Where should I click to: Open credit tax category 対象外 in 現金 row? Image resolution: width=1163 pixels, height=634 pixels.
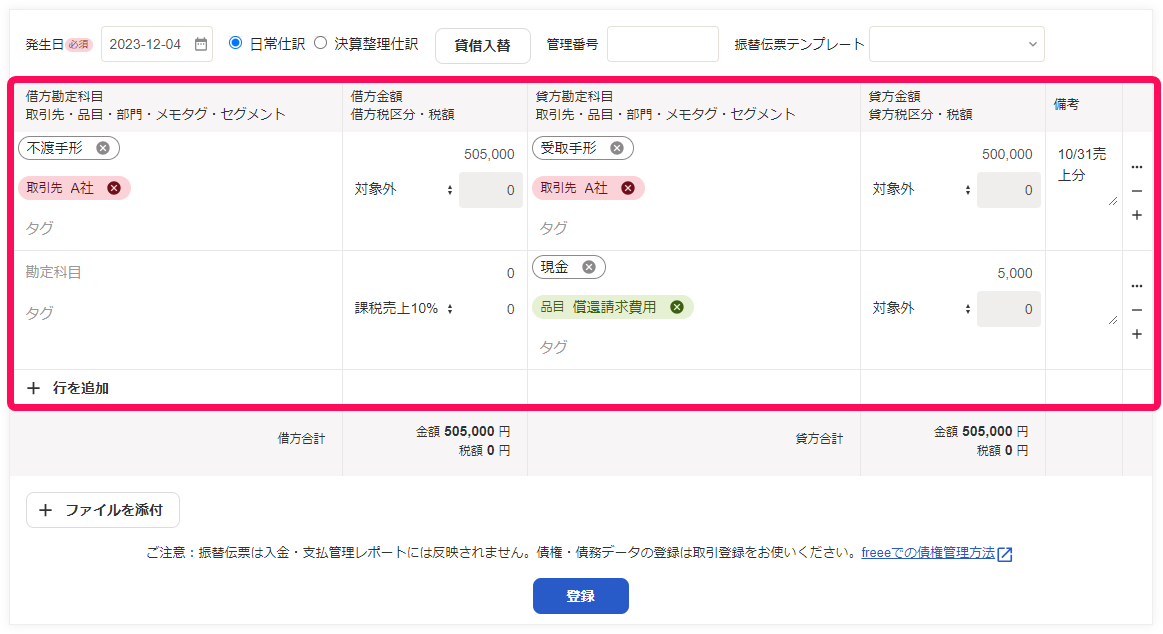pos(921,308)
